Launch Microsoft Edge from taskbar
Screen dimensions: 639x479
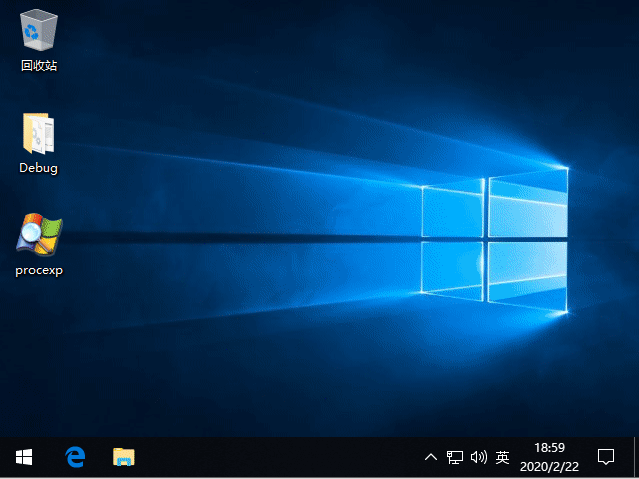75,457
